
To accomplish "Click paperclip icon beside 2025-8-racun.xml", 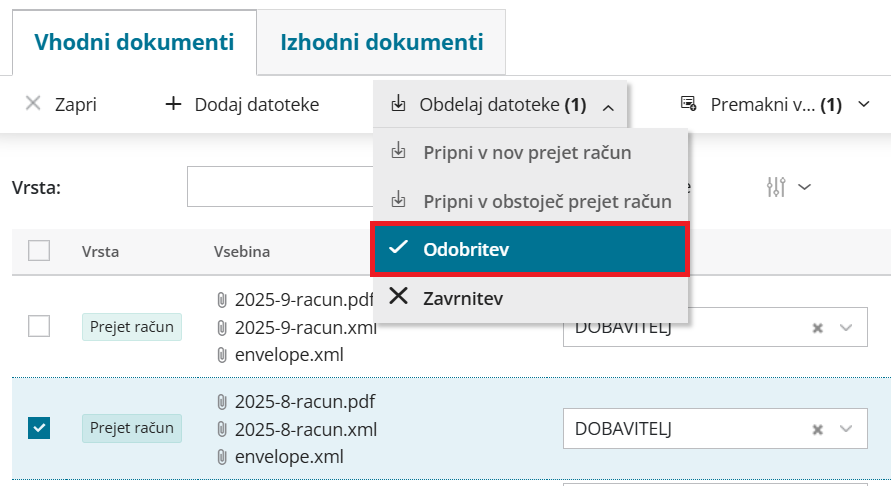I will pyautogui.click(x=222, y=430).
